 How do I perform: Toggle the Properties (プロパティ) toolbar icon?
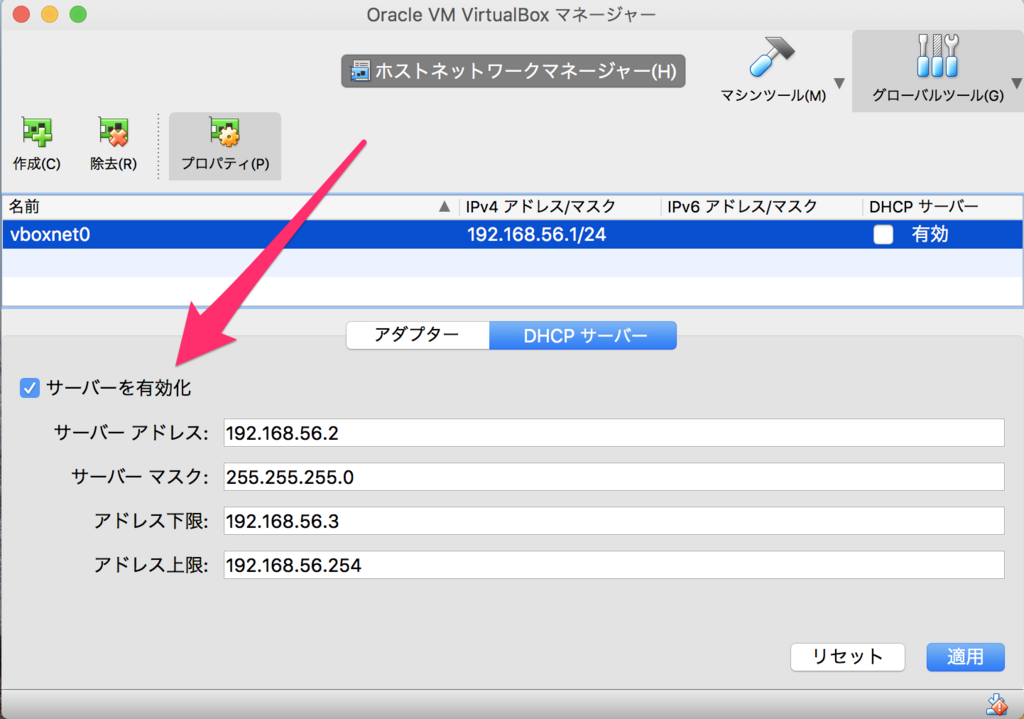pos(225,133)
